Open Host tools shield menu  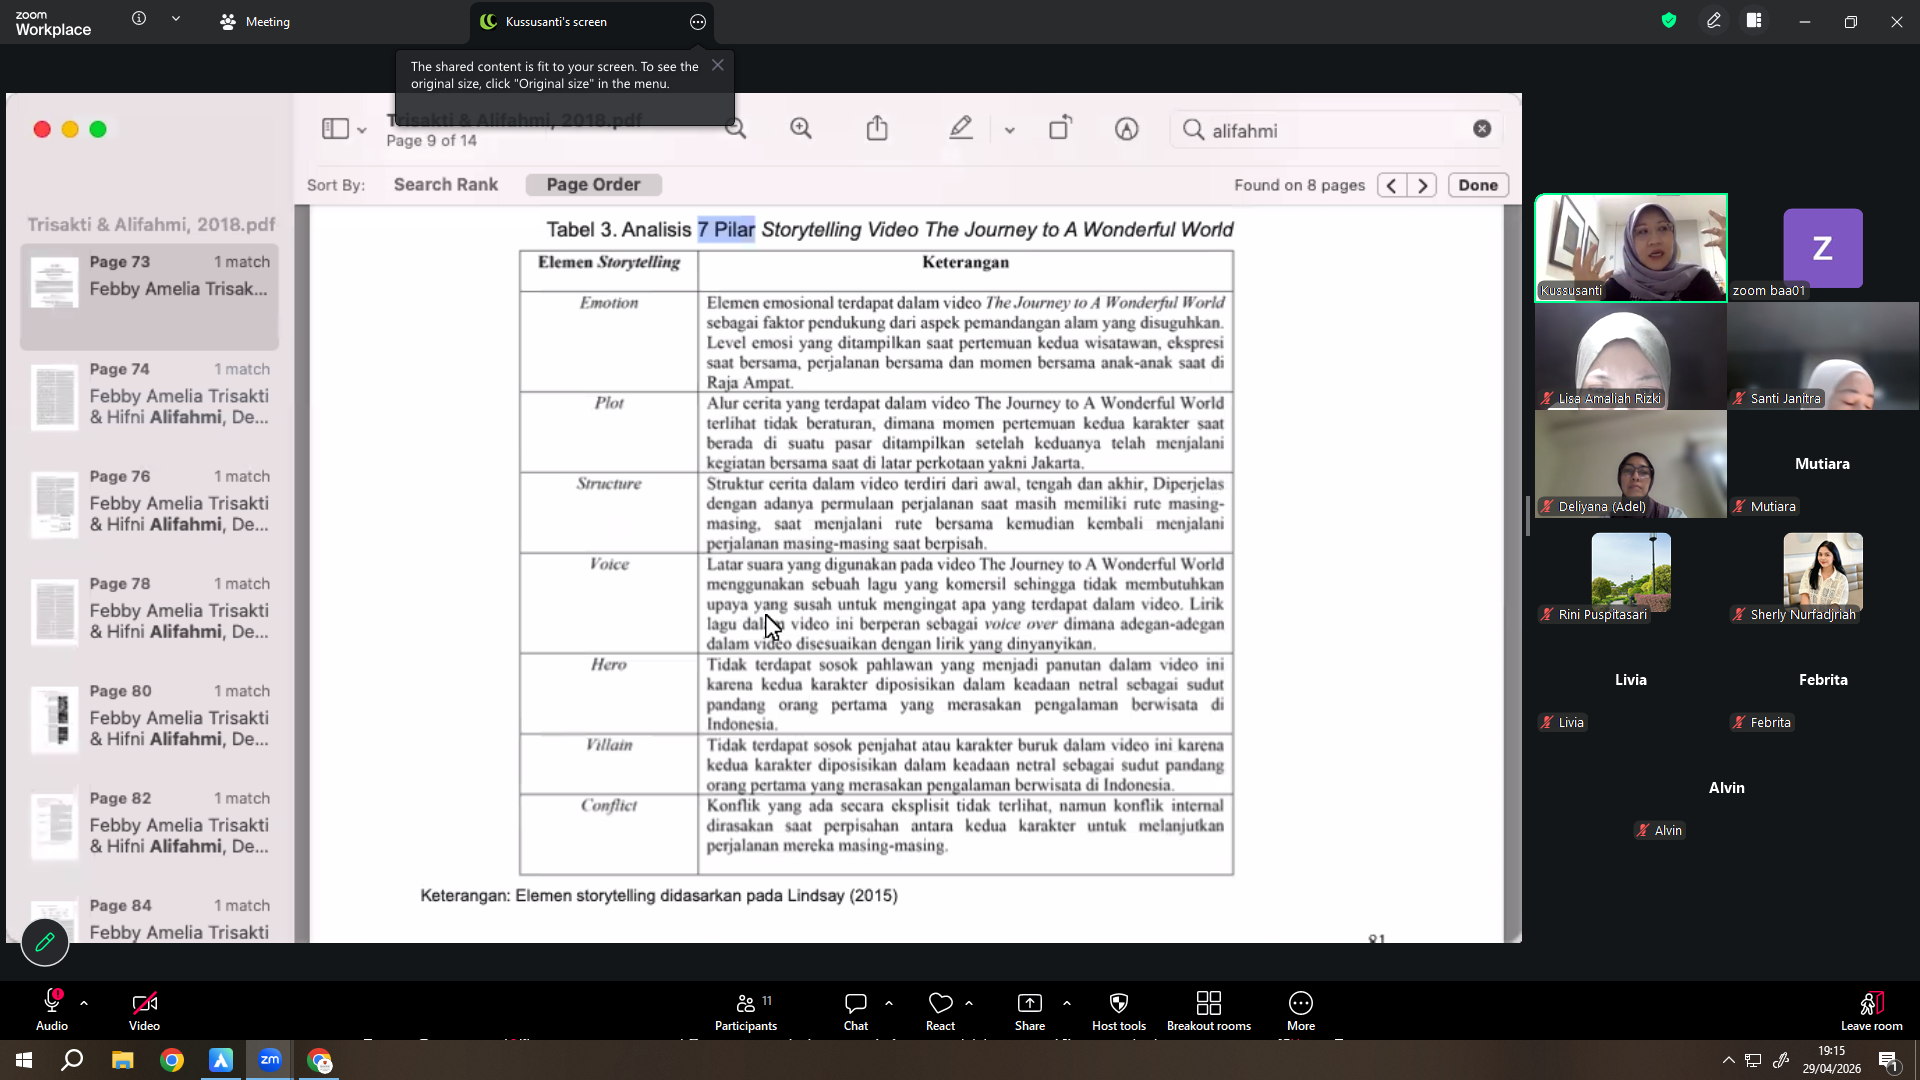click(x=1119, y=1010)
